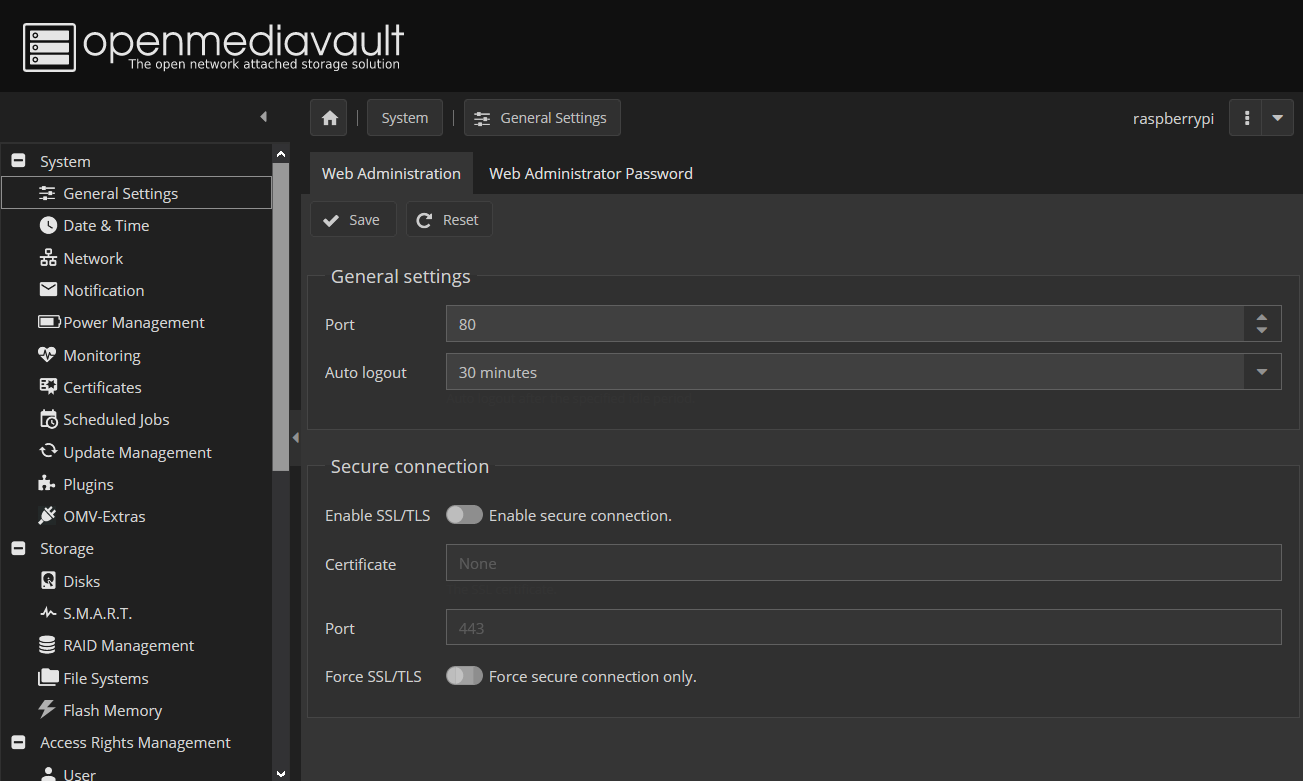Click the Reset button

pos(449,220)
